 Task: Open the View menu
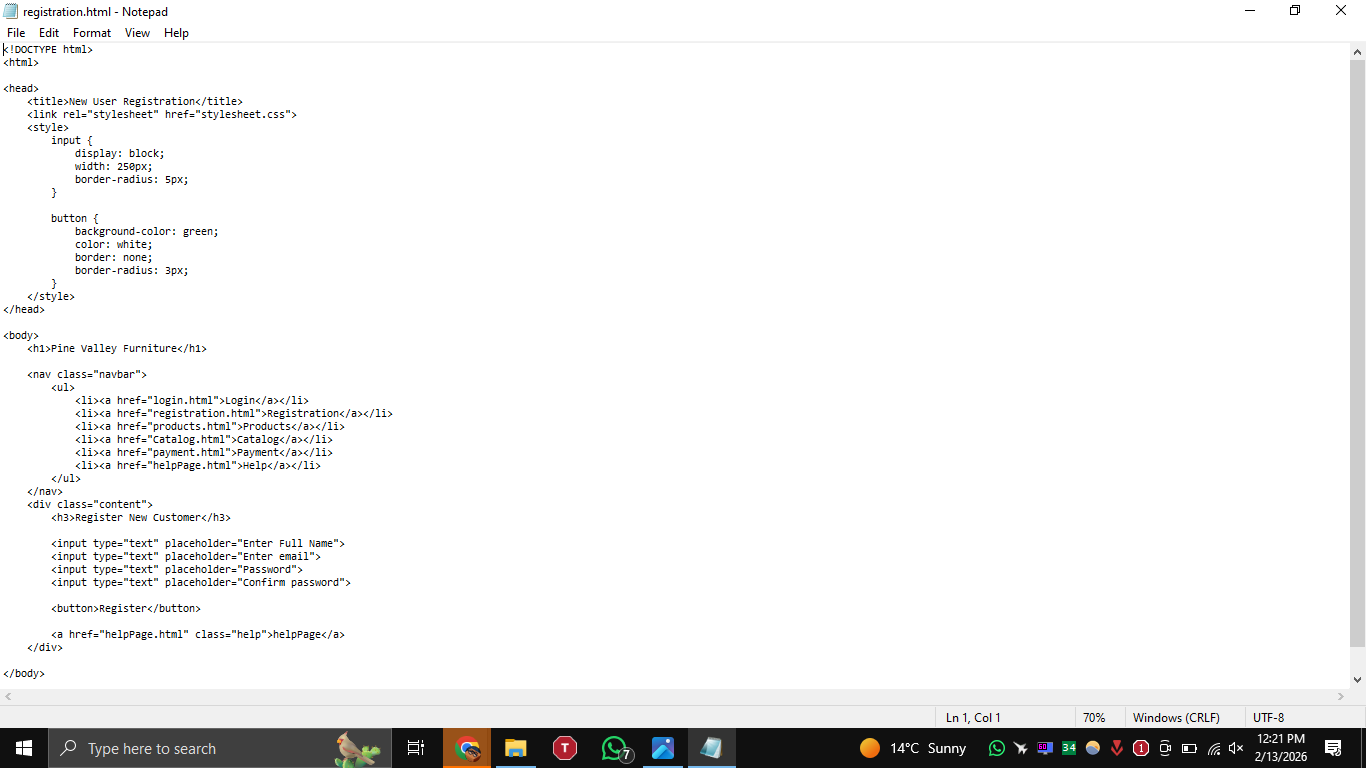click(x=137, y=32)
